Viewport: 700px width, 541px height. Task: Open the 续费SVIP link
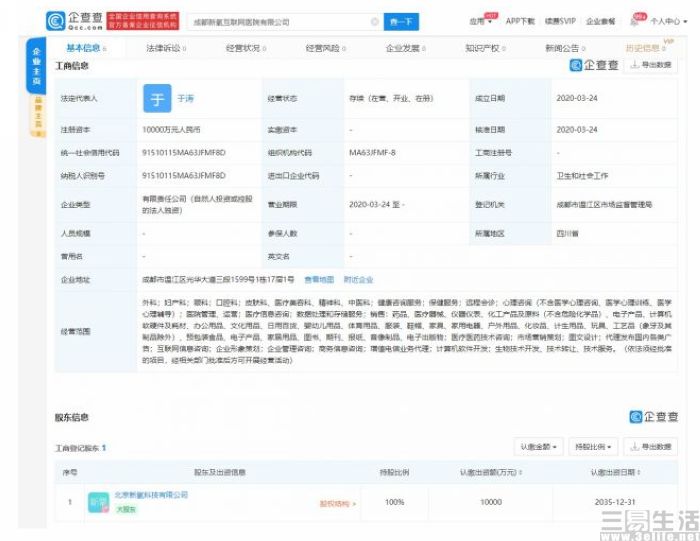pyautogui.click(x=560, y=21)
